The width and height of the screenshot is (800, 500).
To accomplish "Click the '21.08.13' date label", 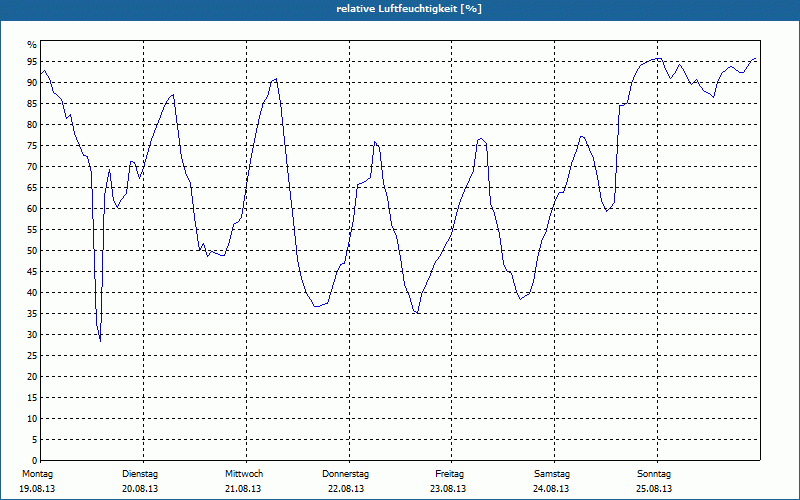I will (243, 489).
